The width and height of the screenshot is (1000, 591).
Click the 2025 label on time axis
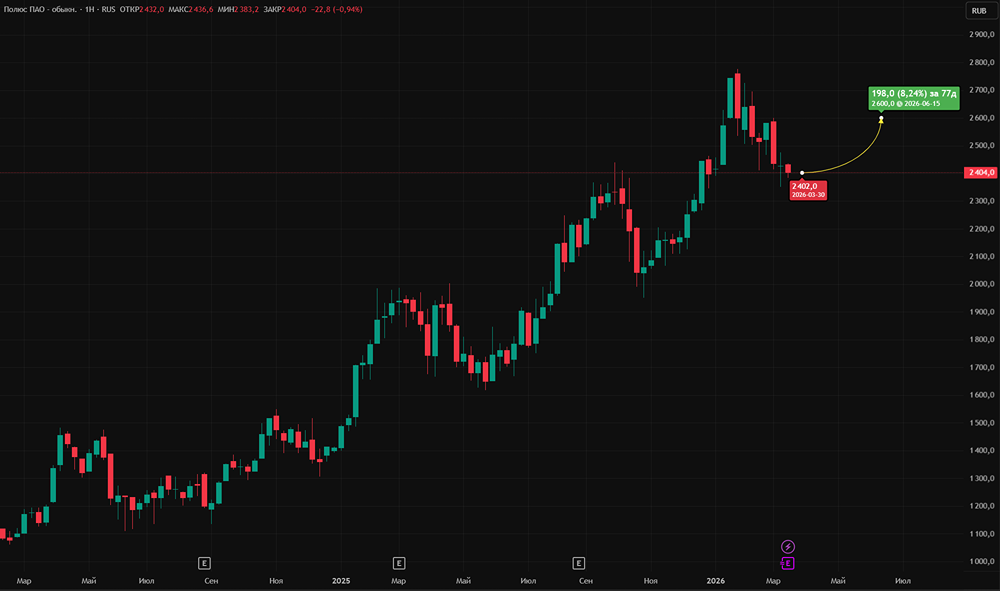[x=341, y=581]
